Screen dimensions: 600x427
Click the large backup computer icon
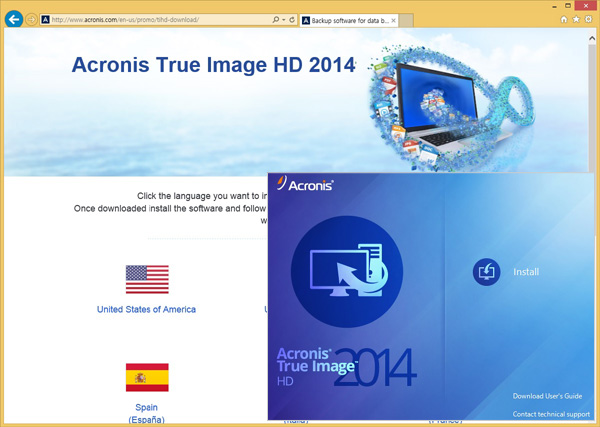(347, 271)
